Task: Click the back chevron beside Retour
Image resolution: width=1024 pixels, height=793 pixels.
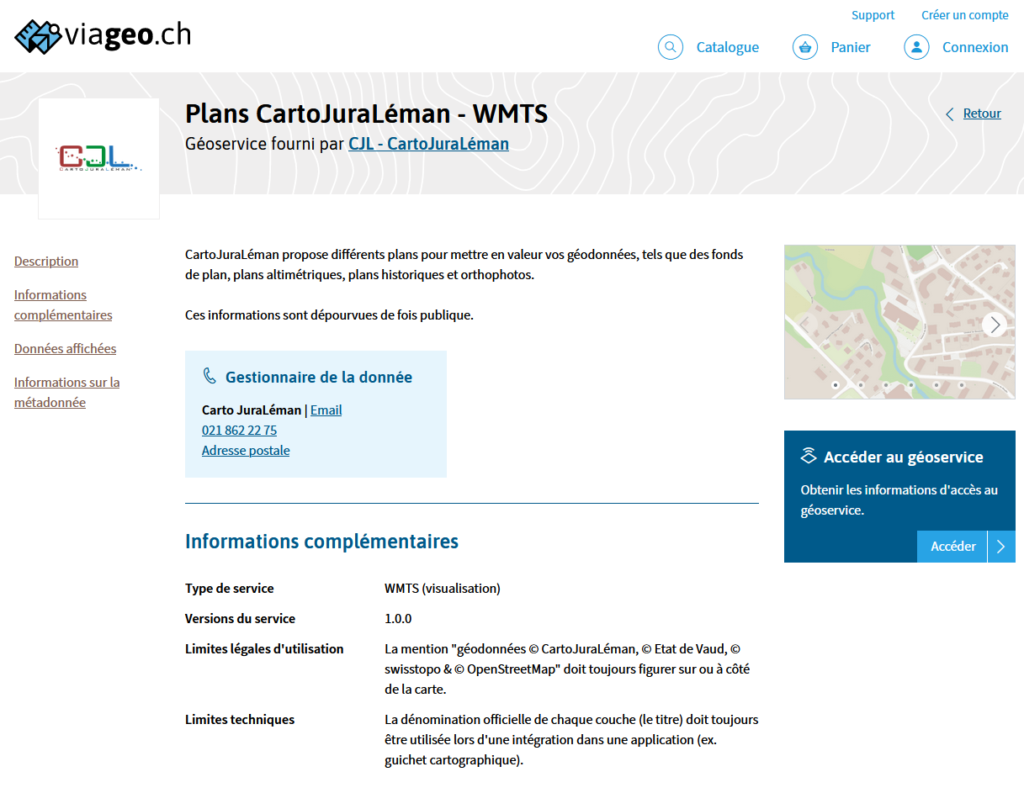Action: (950, 114)
